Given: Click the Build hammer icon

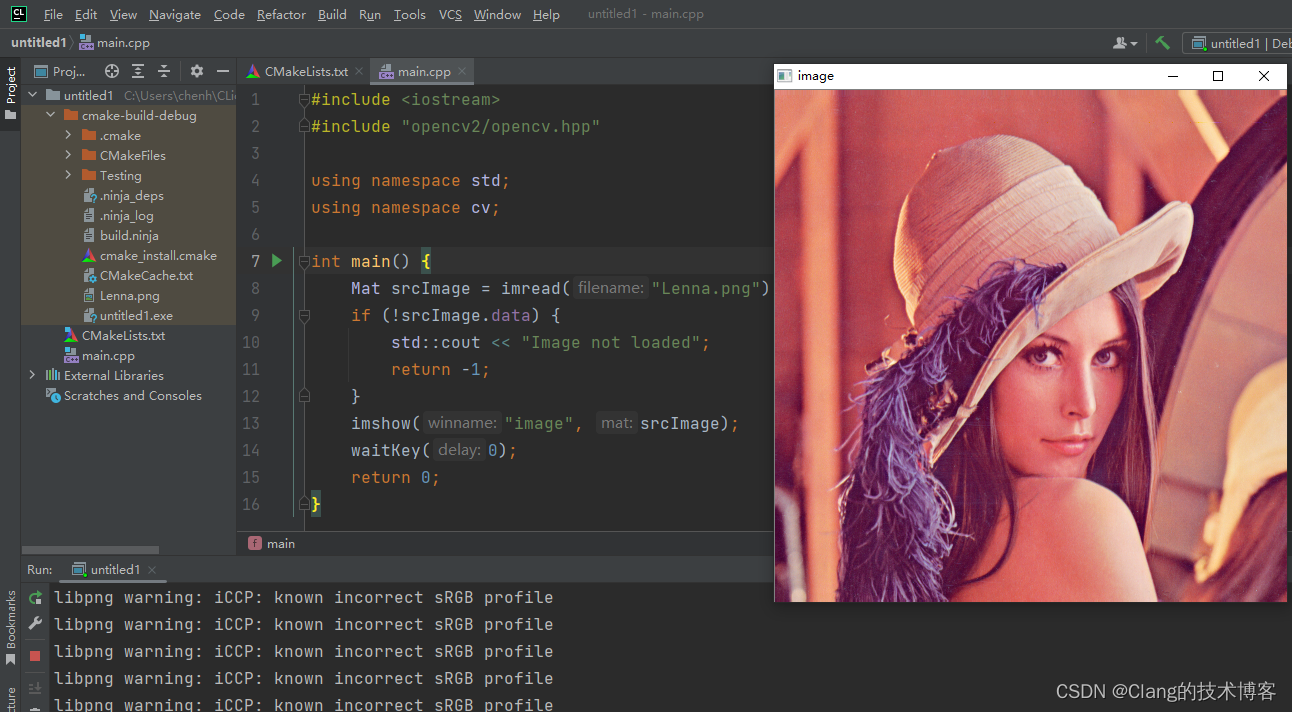Looking at the screenshot, I should pos(1162,43).
